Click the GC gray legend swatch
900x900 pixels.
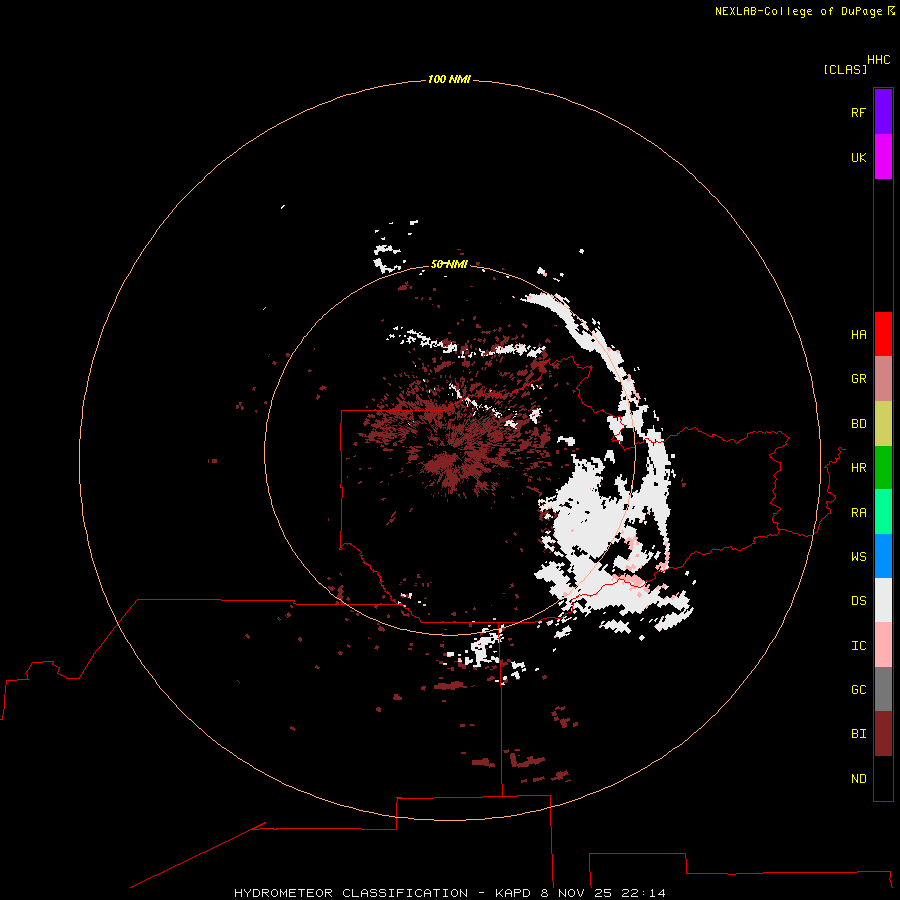(883, 689)
